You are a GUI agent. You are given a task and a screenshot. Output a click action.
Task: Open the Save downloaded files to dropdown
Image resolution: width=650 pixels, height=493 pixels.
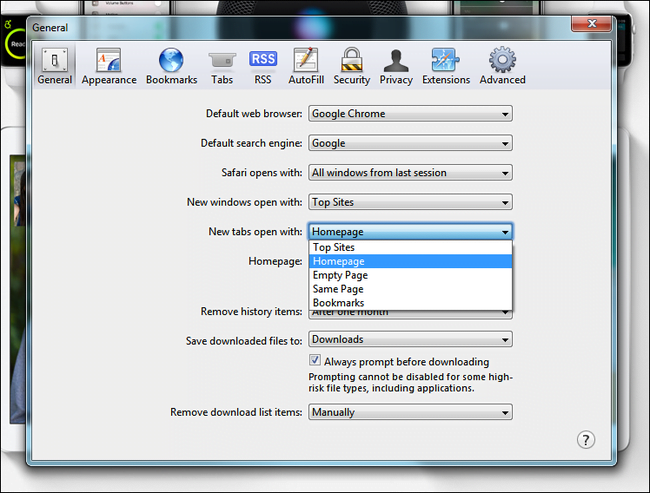[x=410, y=339]
